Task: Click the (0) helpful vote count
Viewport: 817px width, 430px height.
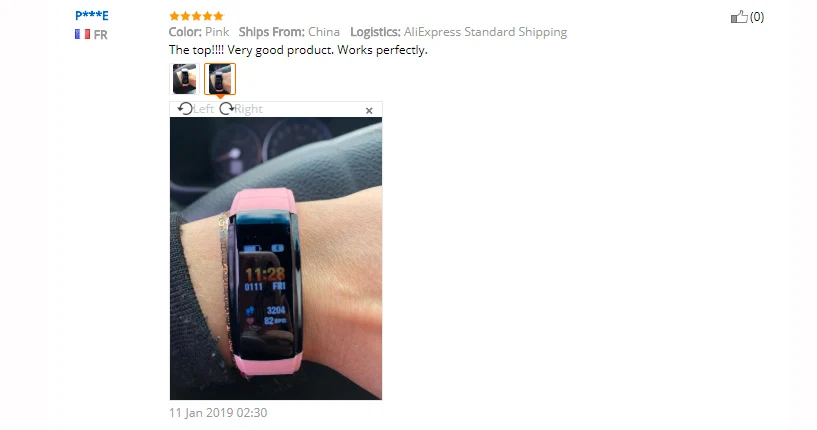Action: (757, 17)
